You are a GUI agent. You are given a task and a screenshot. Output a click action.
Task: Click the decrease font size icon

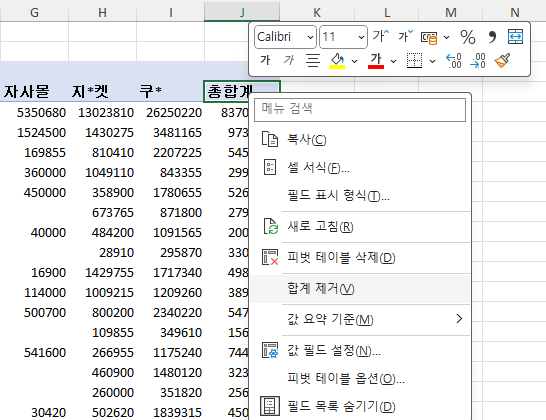(406, 36)
